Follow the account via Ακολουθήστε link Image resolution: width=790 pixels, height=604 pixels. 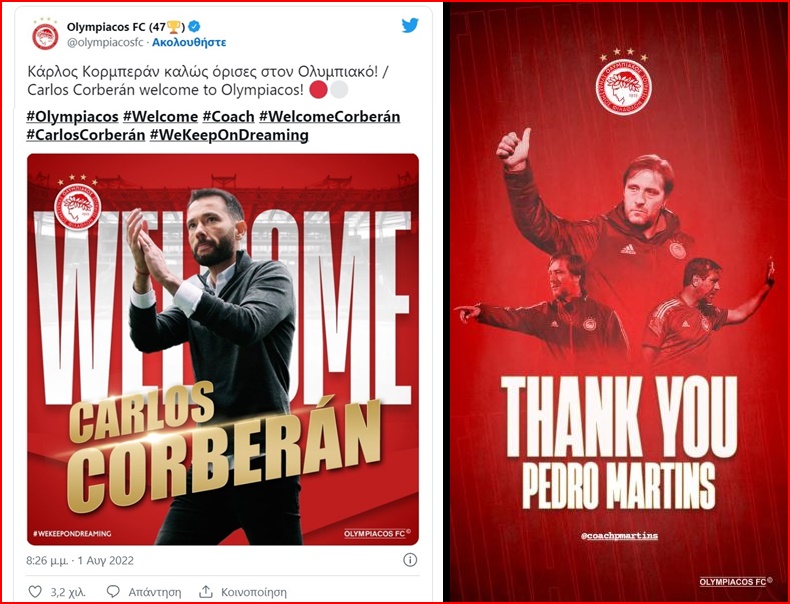tap(189, 42)
